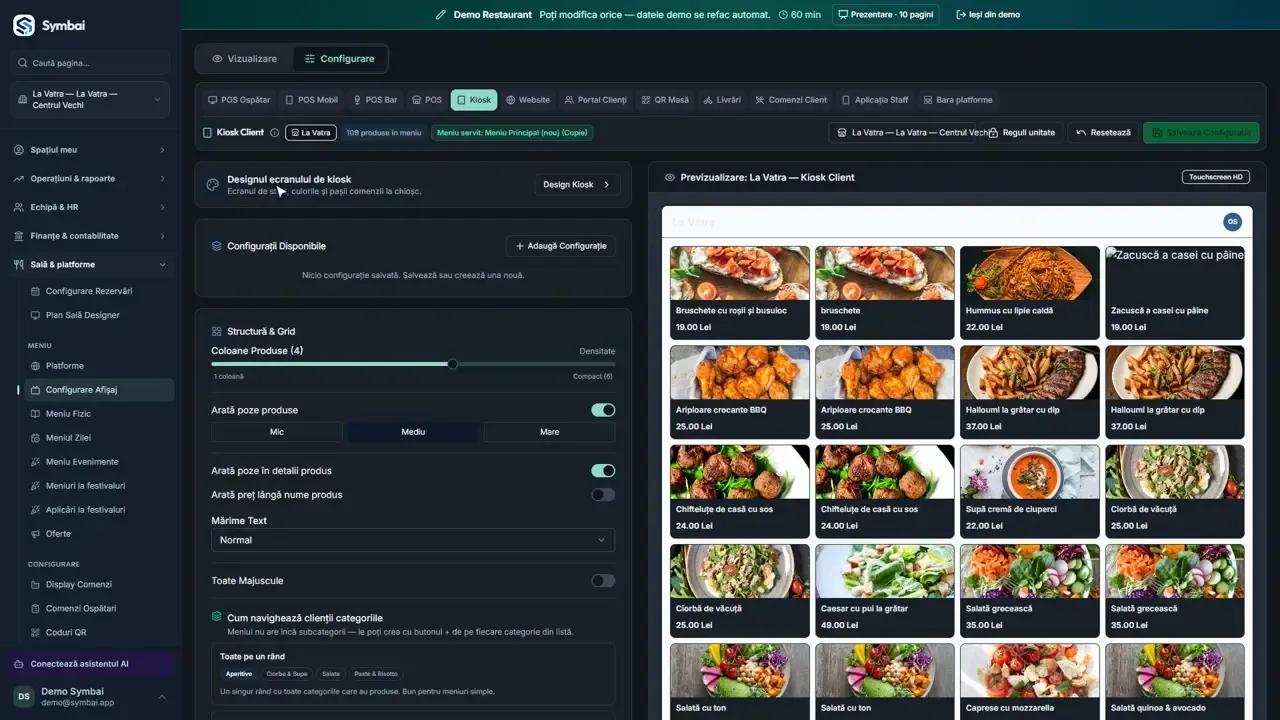
Task: Expand Spațiul meu sidebar section
Action: click(90, 150)
